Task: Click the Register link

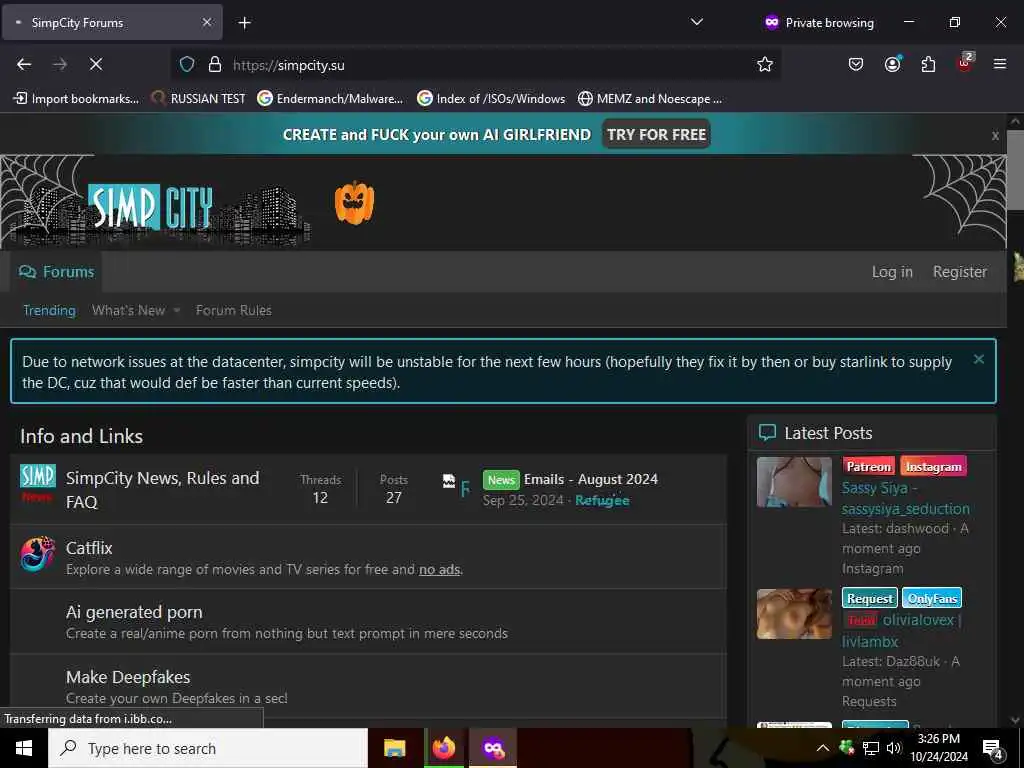Action: point(959,272)
